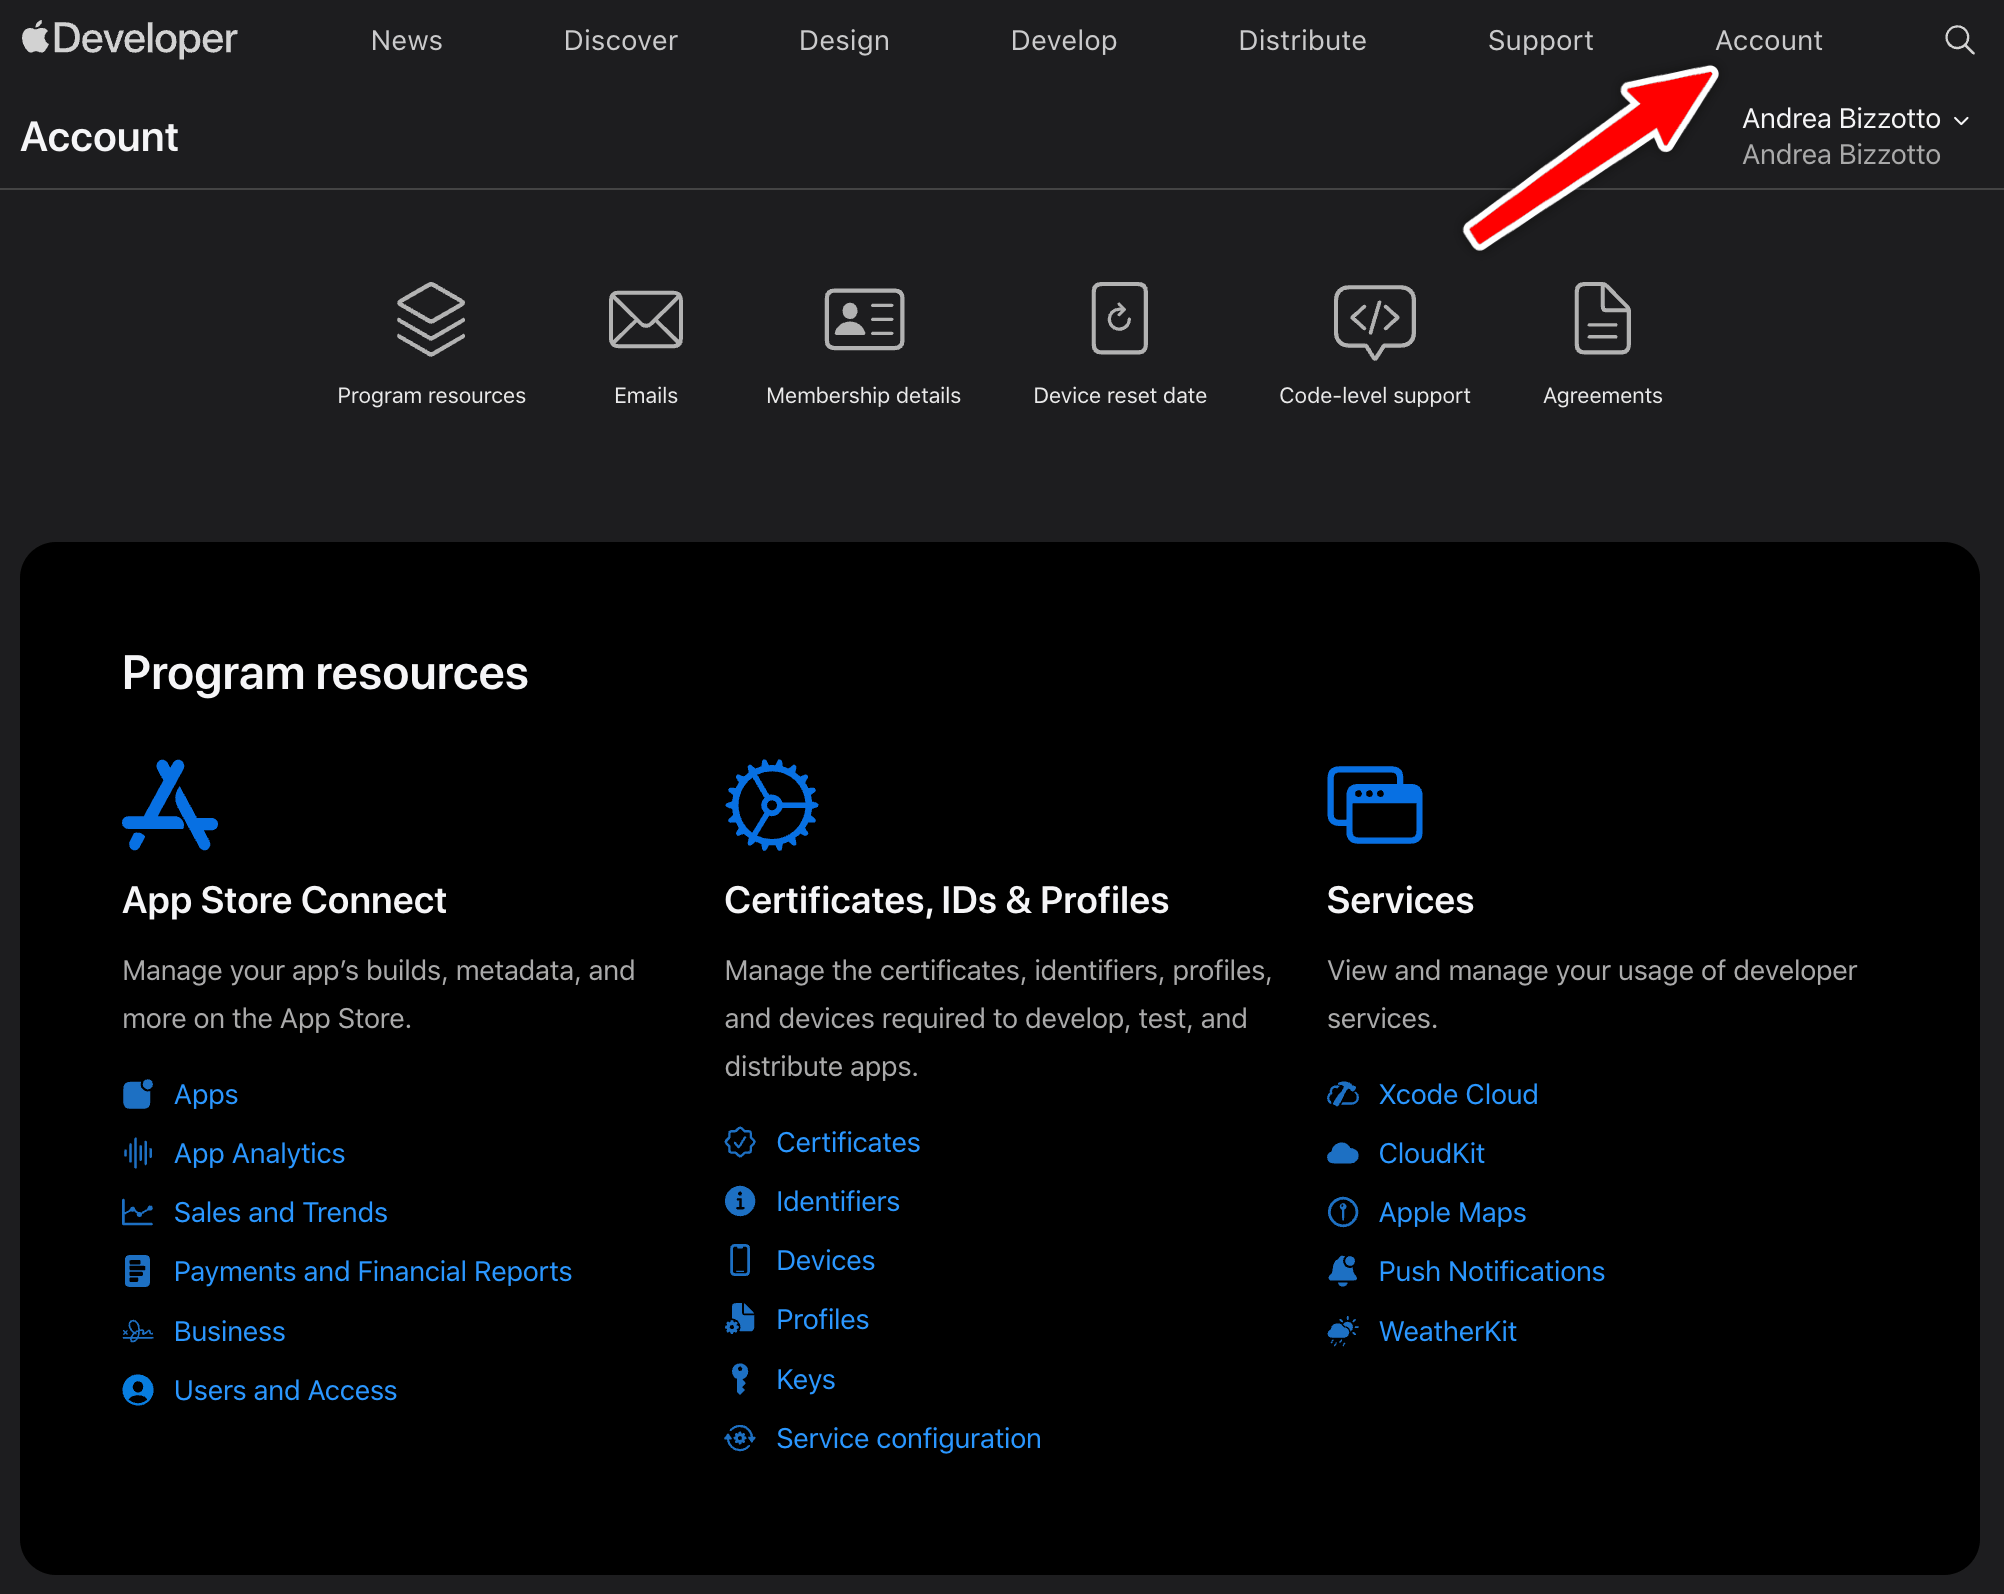
Task: Open the Distribute menu item
Action: pos(1302,40)
